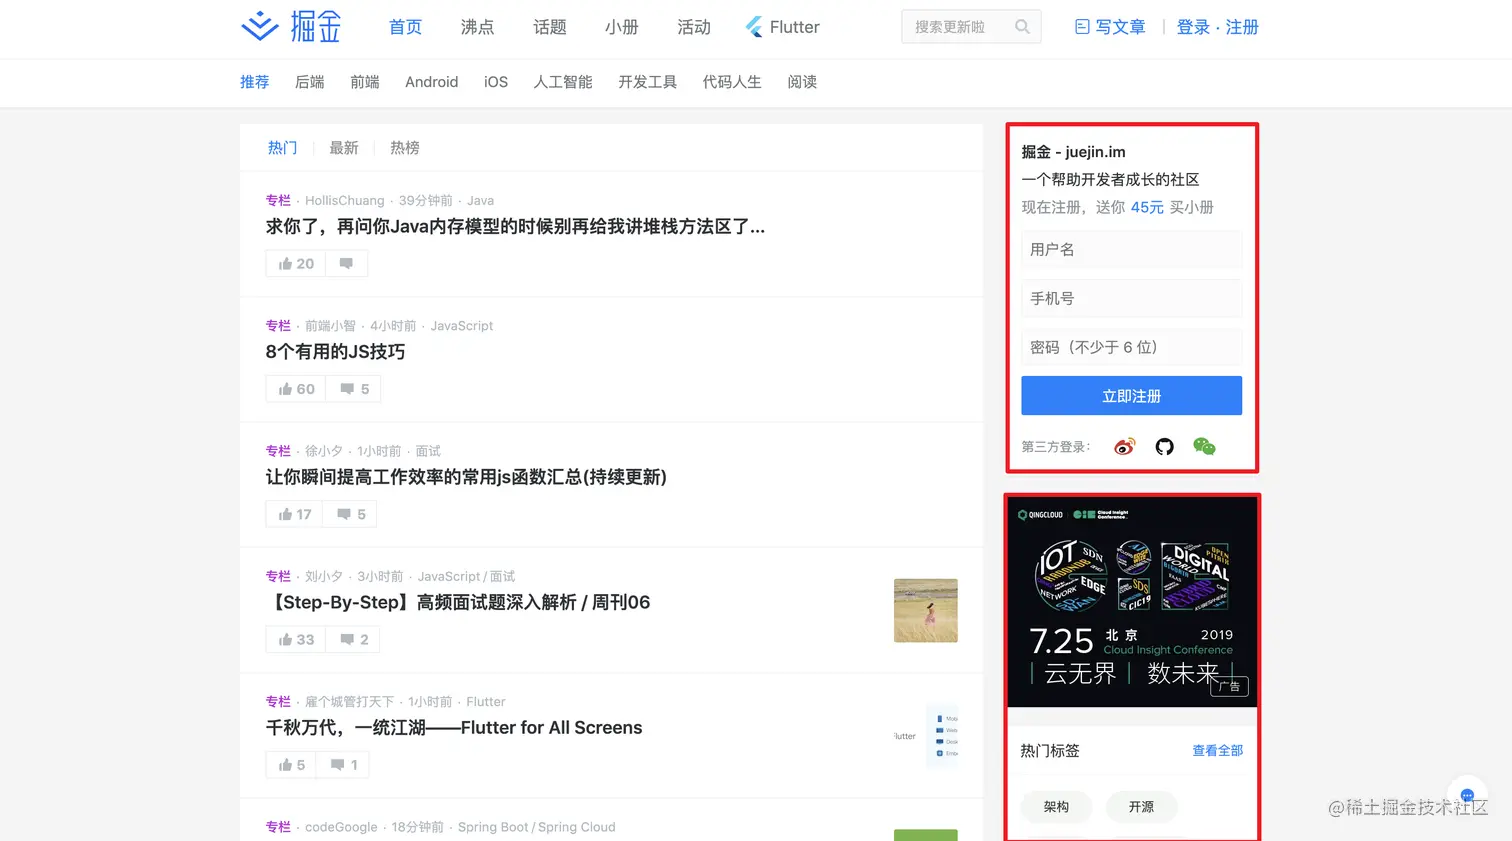Focus the 用户名 input field
Screen dimensions: 1512x841
pos(1131,249)
